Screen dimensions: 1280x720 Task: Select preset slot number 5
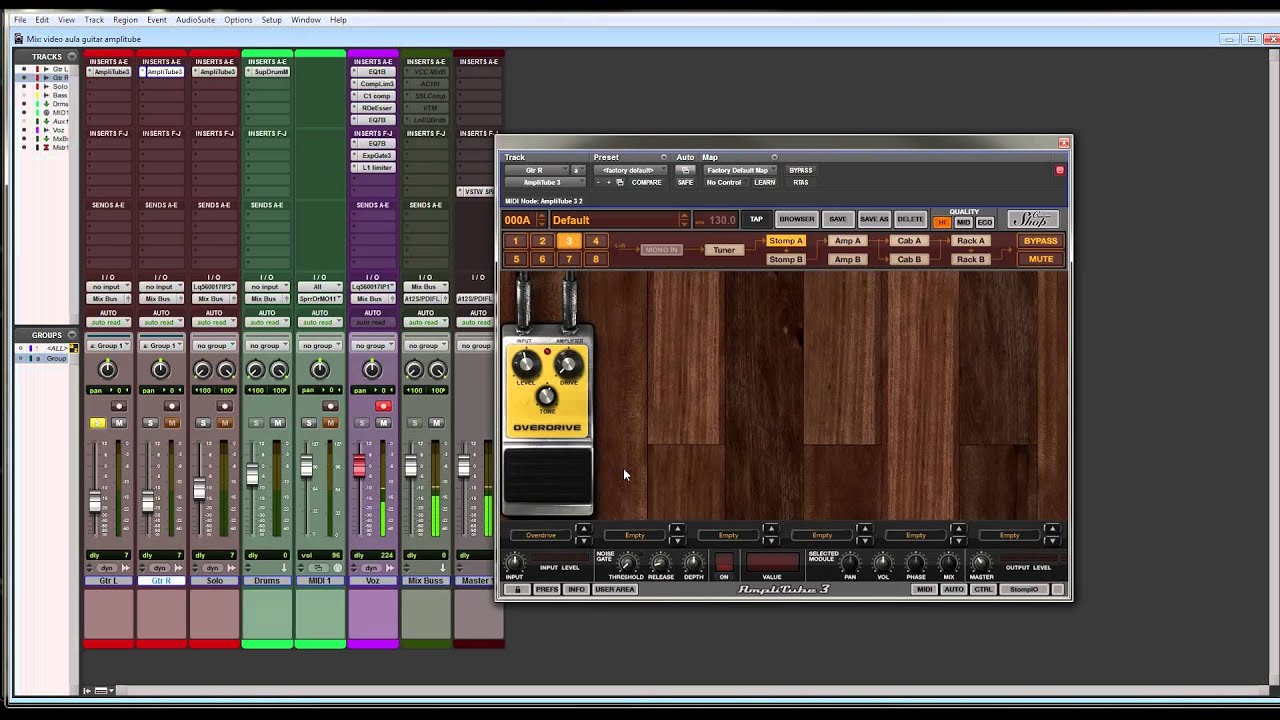click(x=516, y=260)
